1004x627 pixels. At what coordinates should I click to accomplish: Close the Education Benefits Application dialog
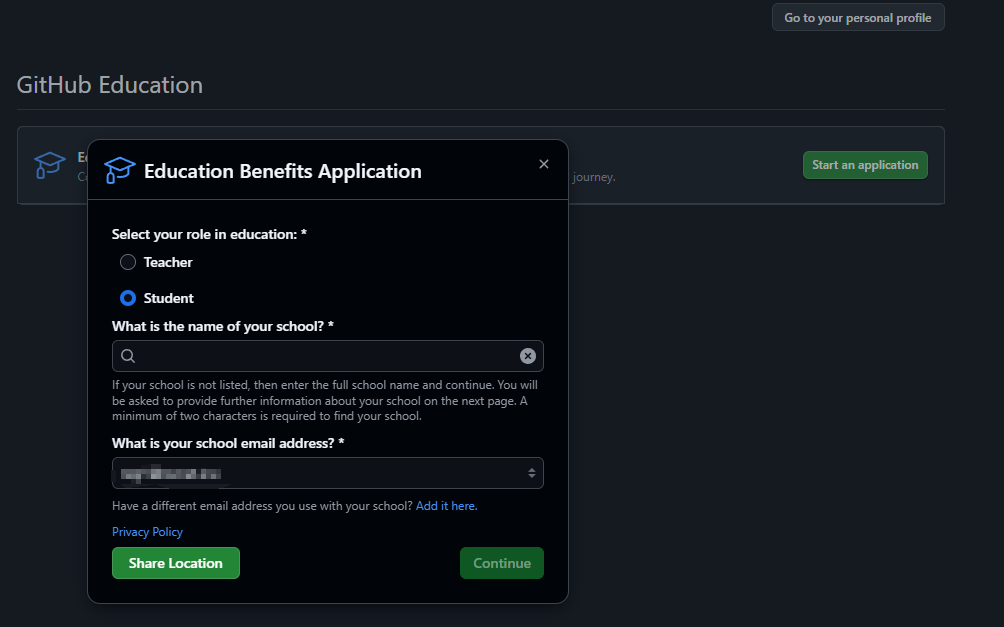click(x=544, y=165)
